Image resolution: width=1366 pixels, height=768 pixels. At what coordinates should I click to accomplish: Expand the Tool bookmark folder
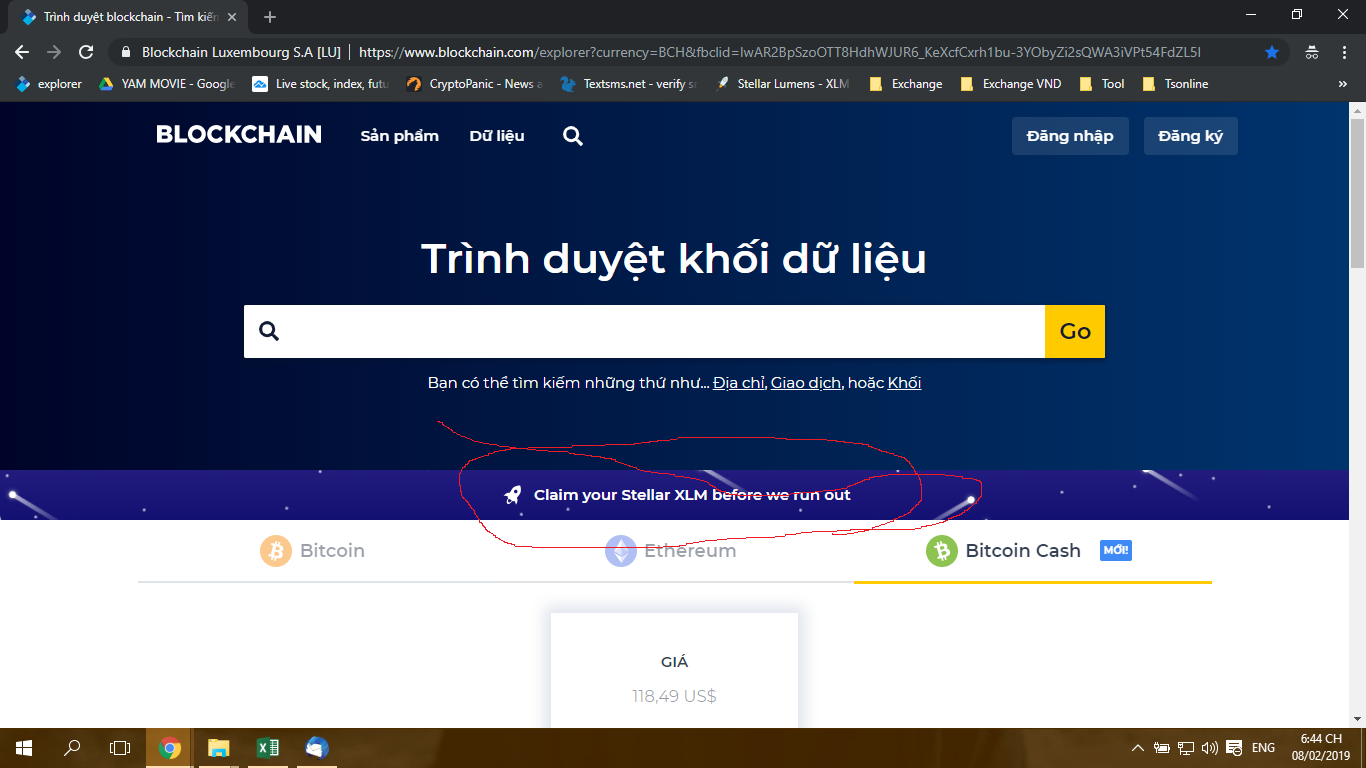click(x=1102, y=84)
